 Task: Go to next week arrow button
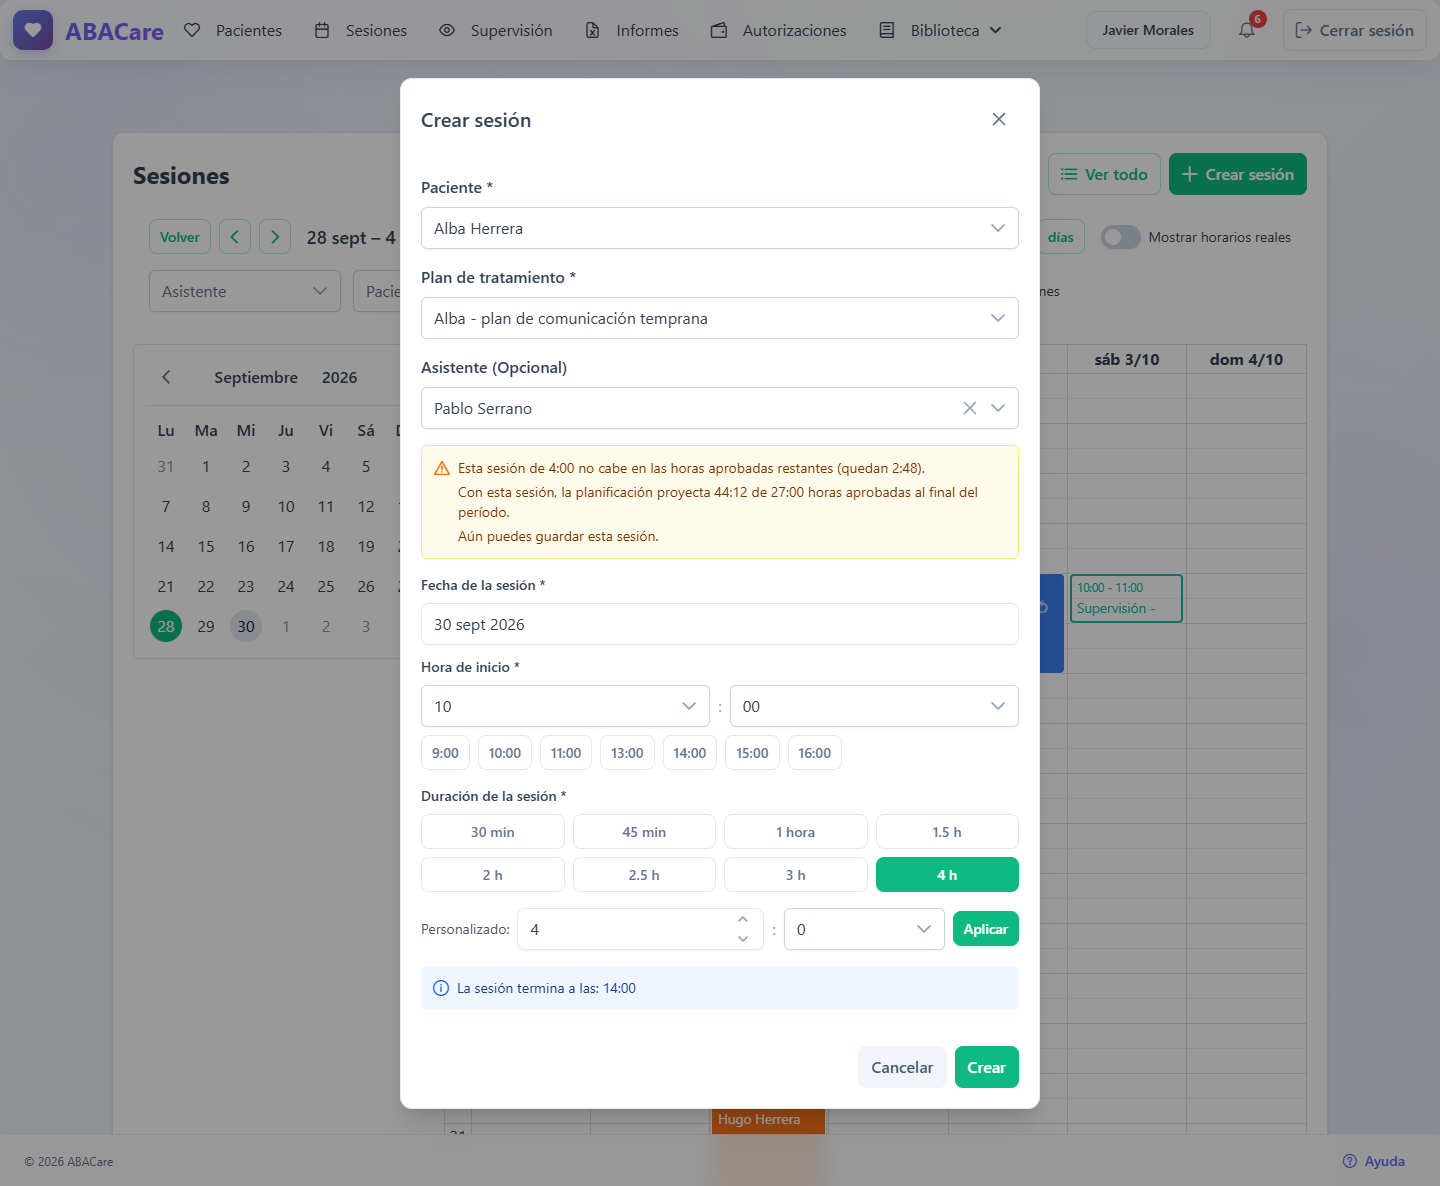coord(275,237)
